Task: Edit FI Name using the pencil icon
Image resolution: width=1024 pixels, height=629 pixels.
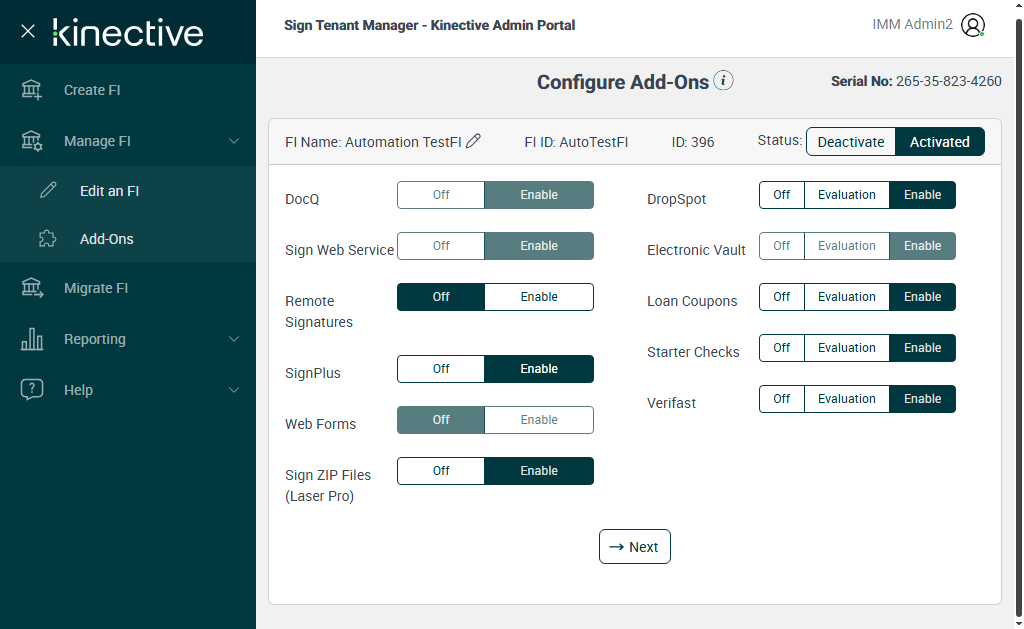Action: pos(473,141)
